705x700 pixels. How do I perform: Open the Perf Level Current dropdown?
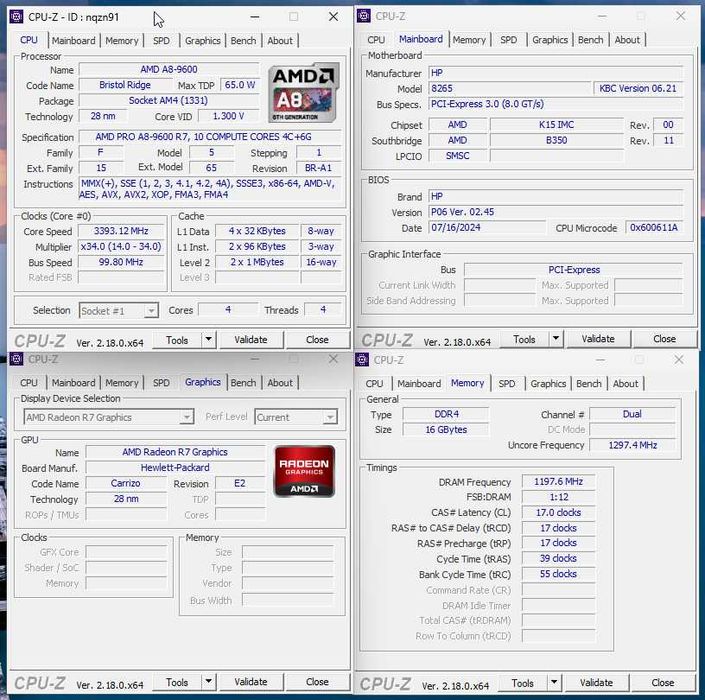296,417
